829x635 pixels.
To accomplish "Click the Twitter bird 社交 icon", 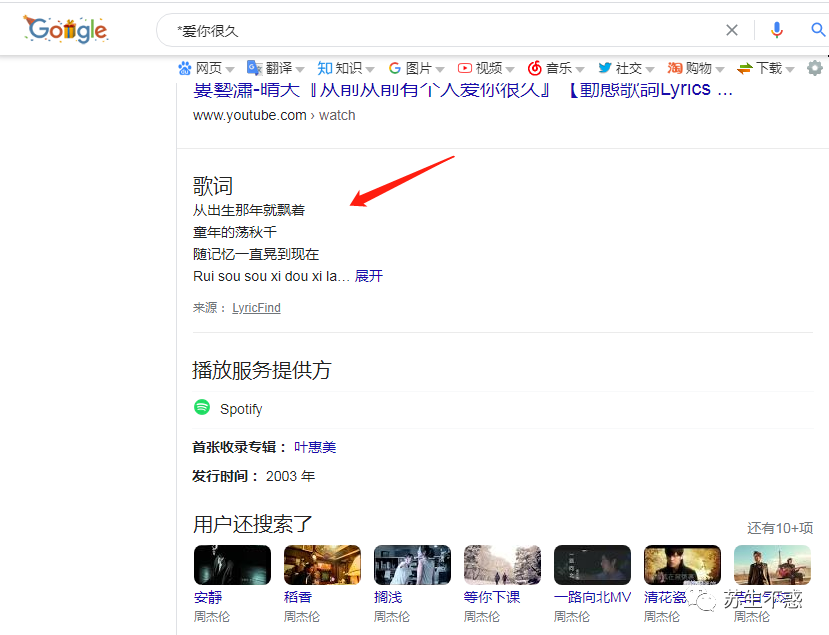I will pyautogui.click(x=605, y=68).
